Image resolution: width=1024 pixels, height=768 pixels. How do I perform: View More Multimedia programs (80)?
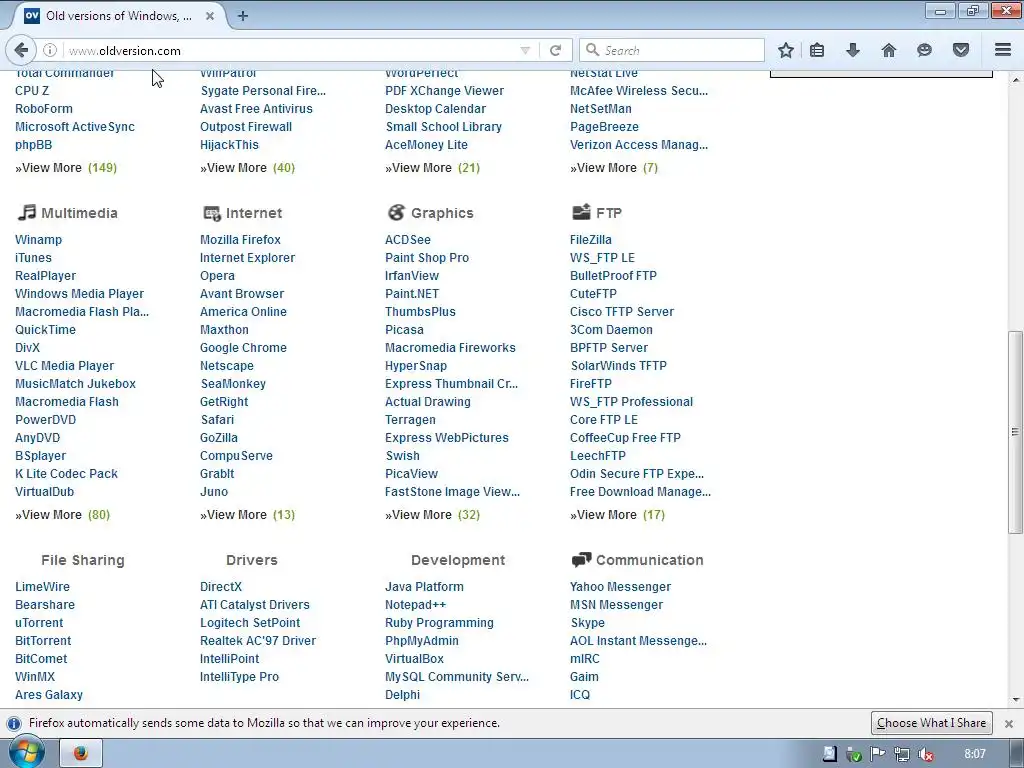[63, 515]
